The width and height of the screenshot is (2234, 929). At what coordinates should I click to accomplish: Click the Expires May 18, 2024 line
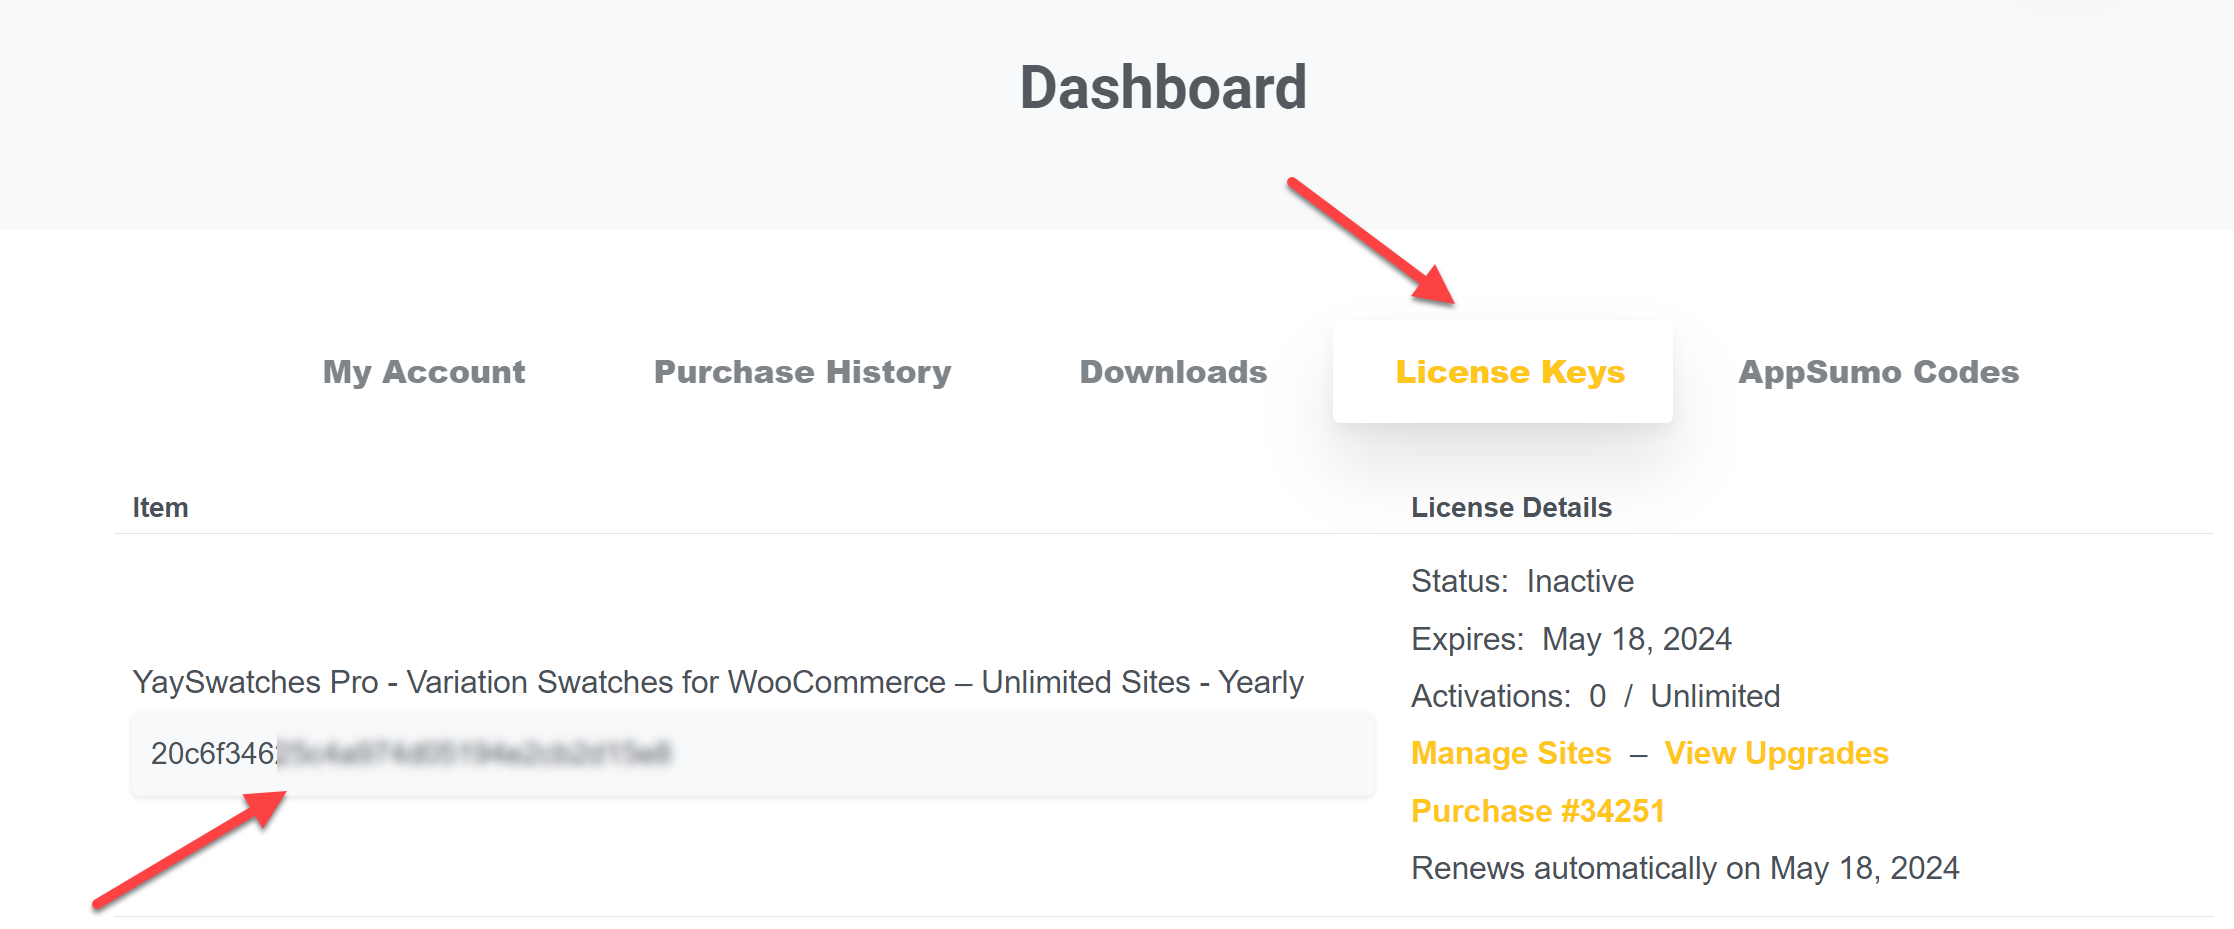(1570, 639)
